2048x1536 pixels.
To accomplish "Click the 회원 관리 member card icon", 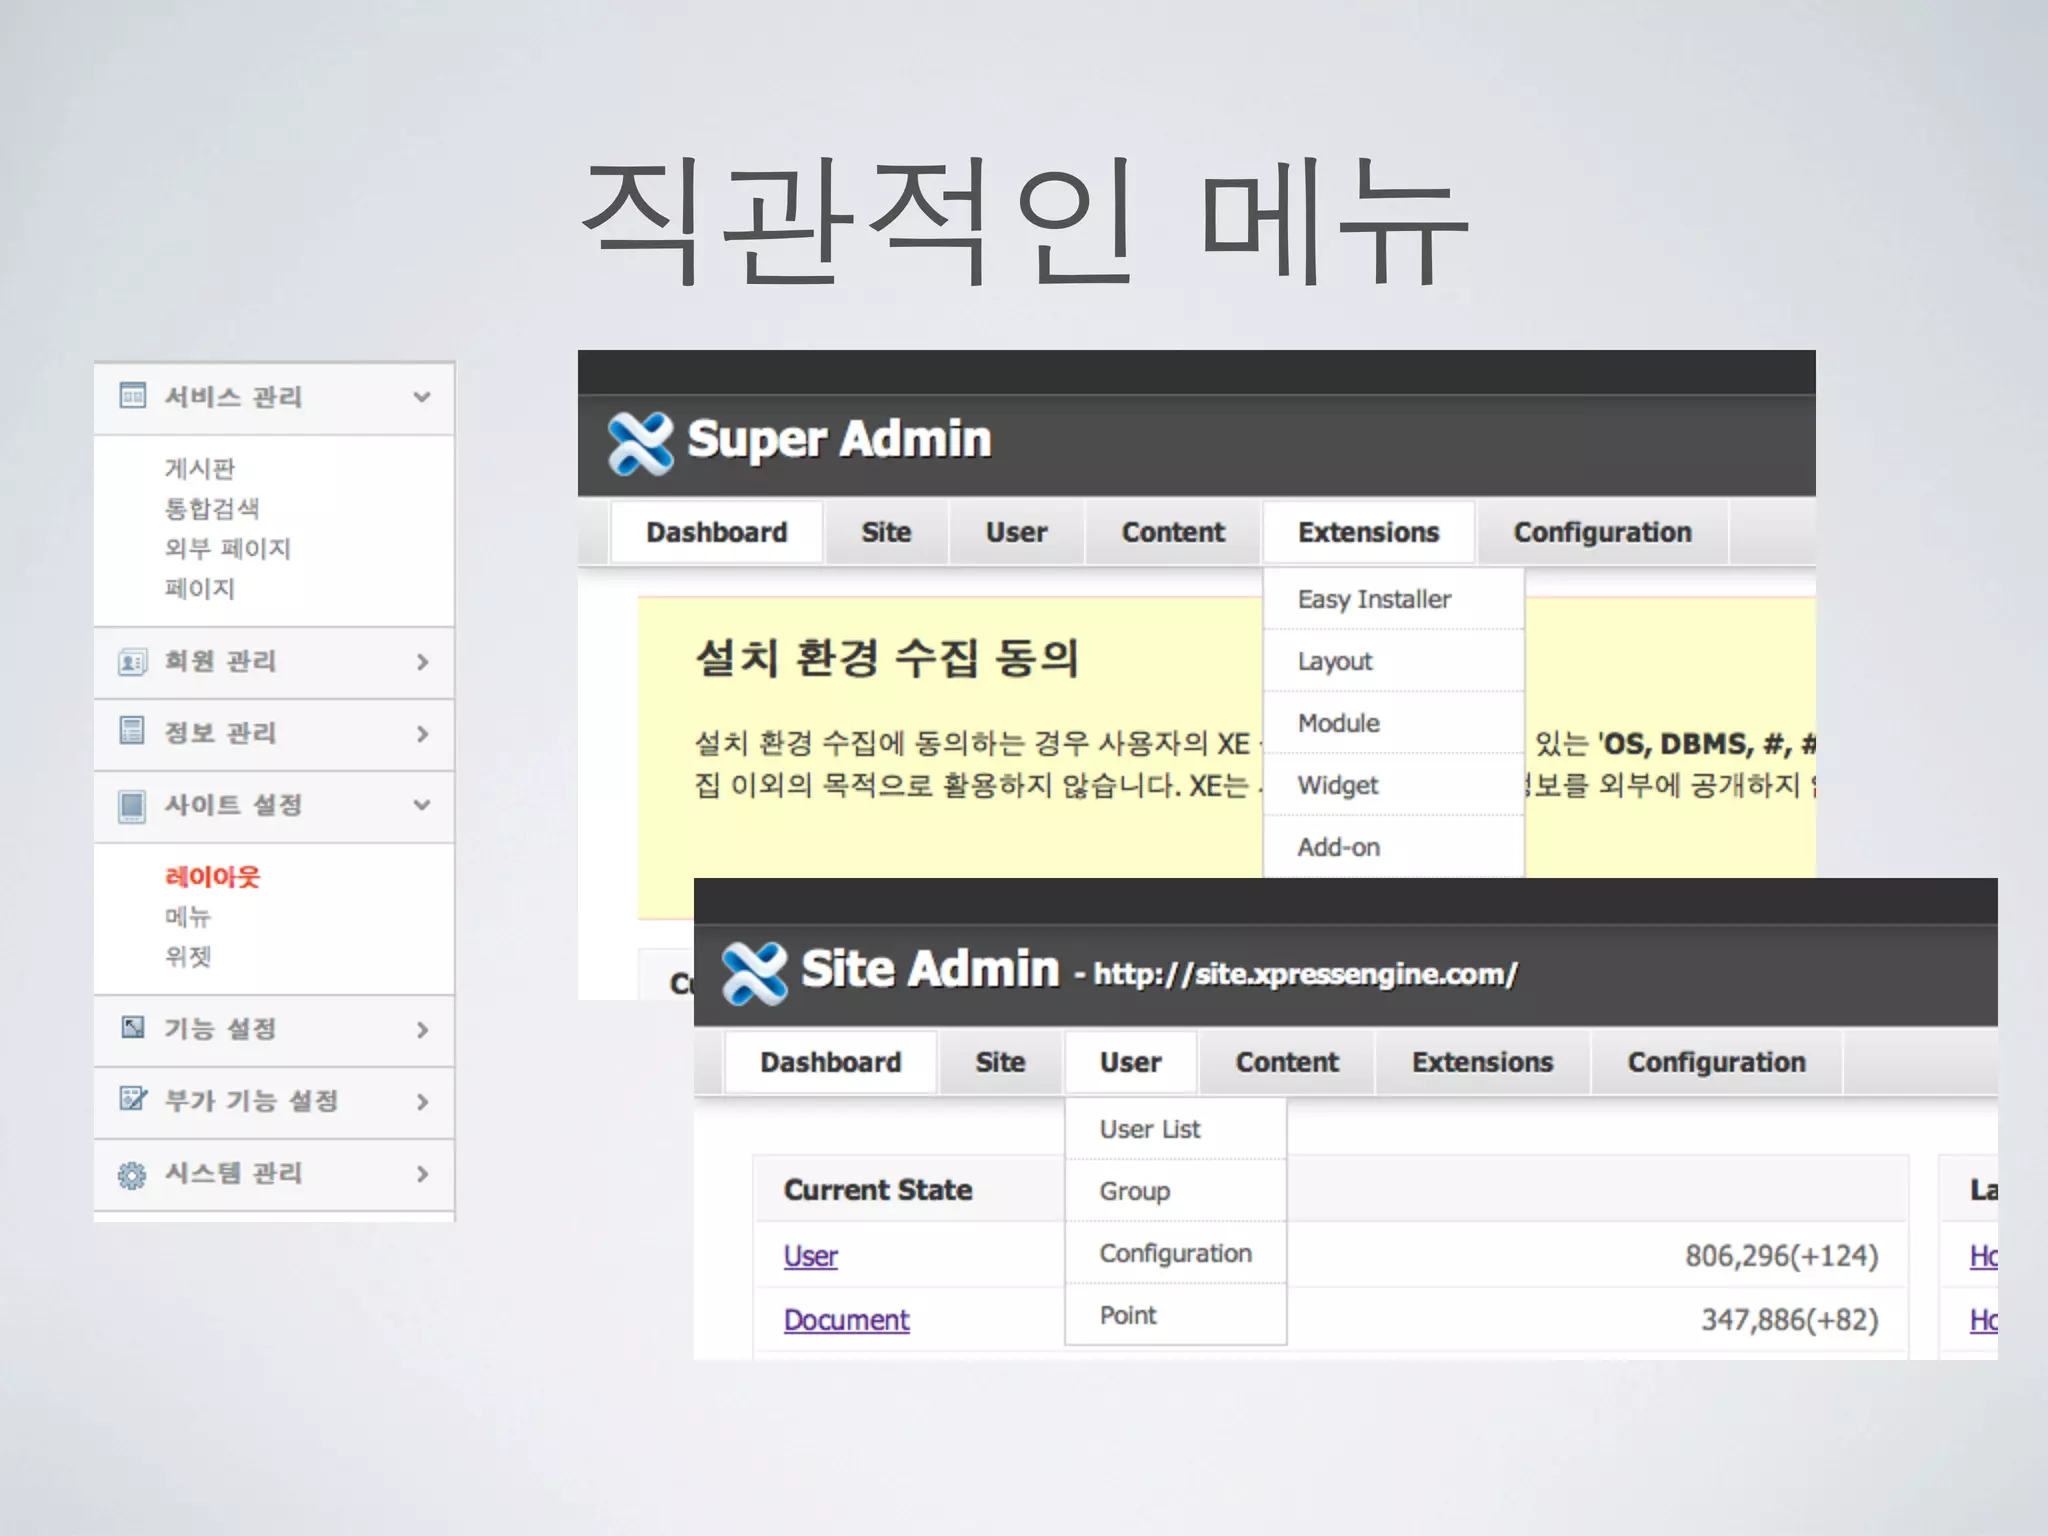I will [132, 662].
